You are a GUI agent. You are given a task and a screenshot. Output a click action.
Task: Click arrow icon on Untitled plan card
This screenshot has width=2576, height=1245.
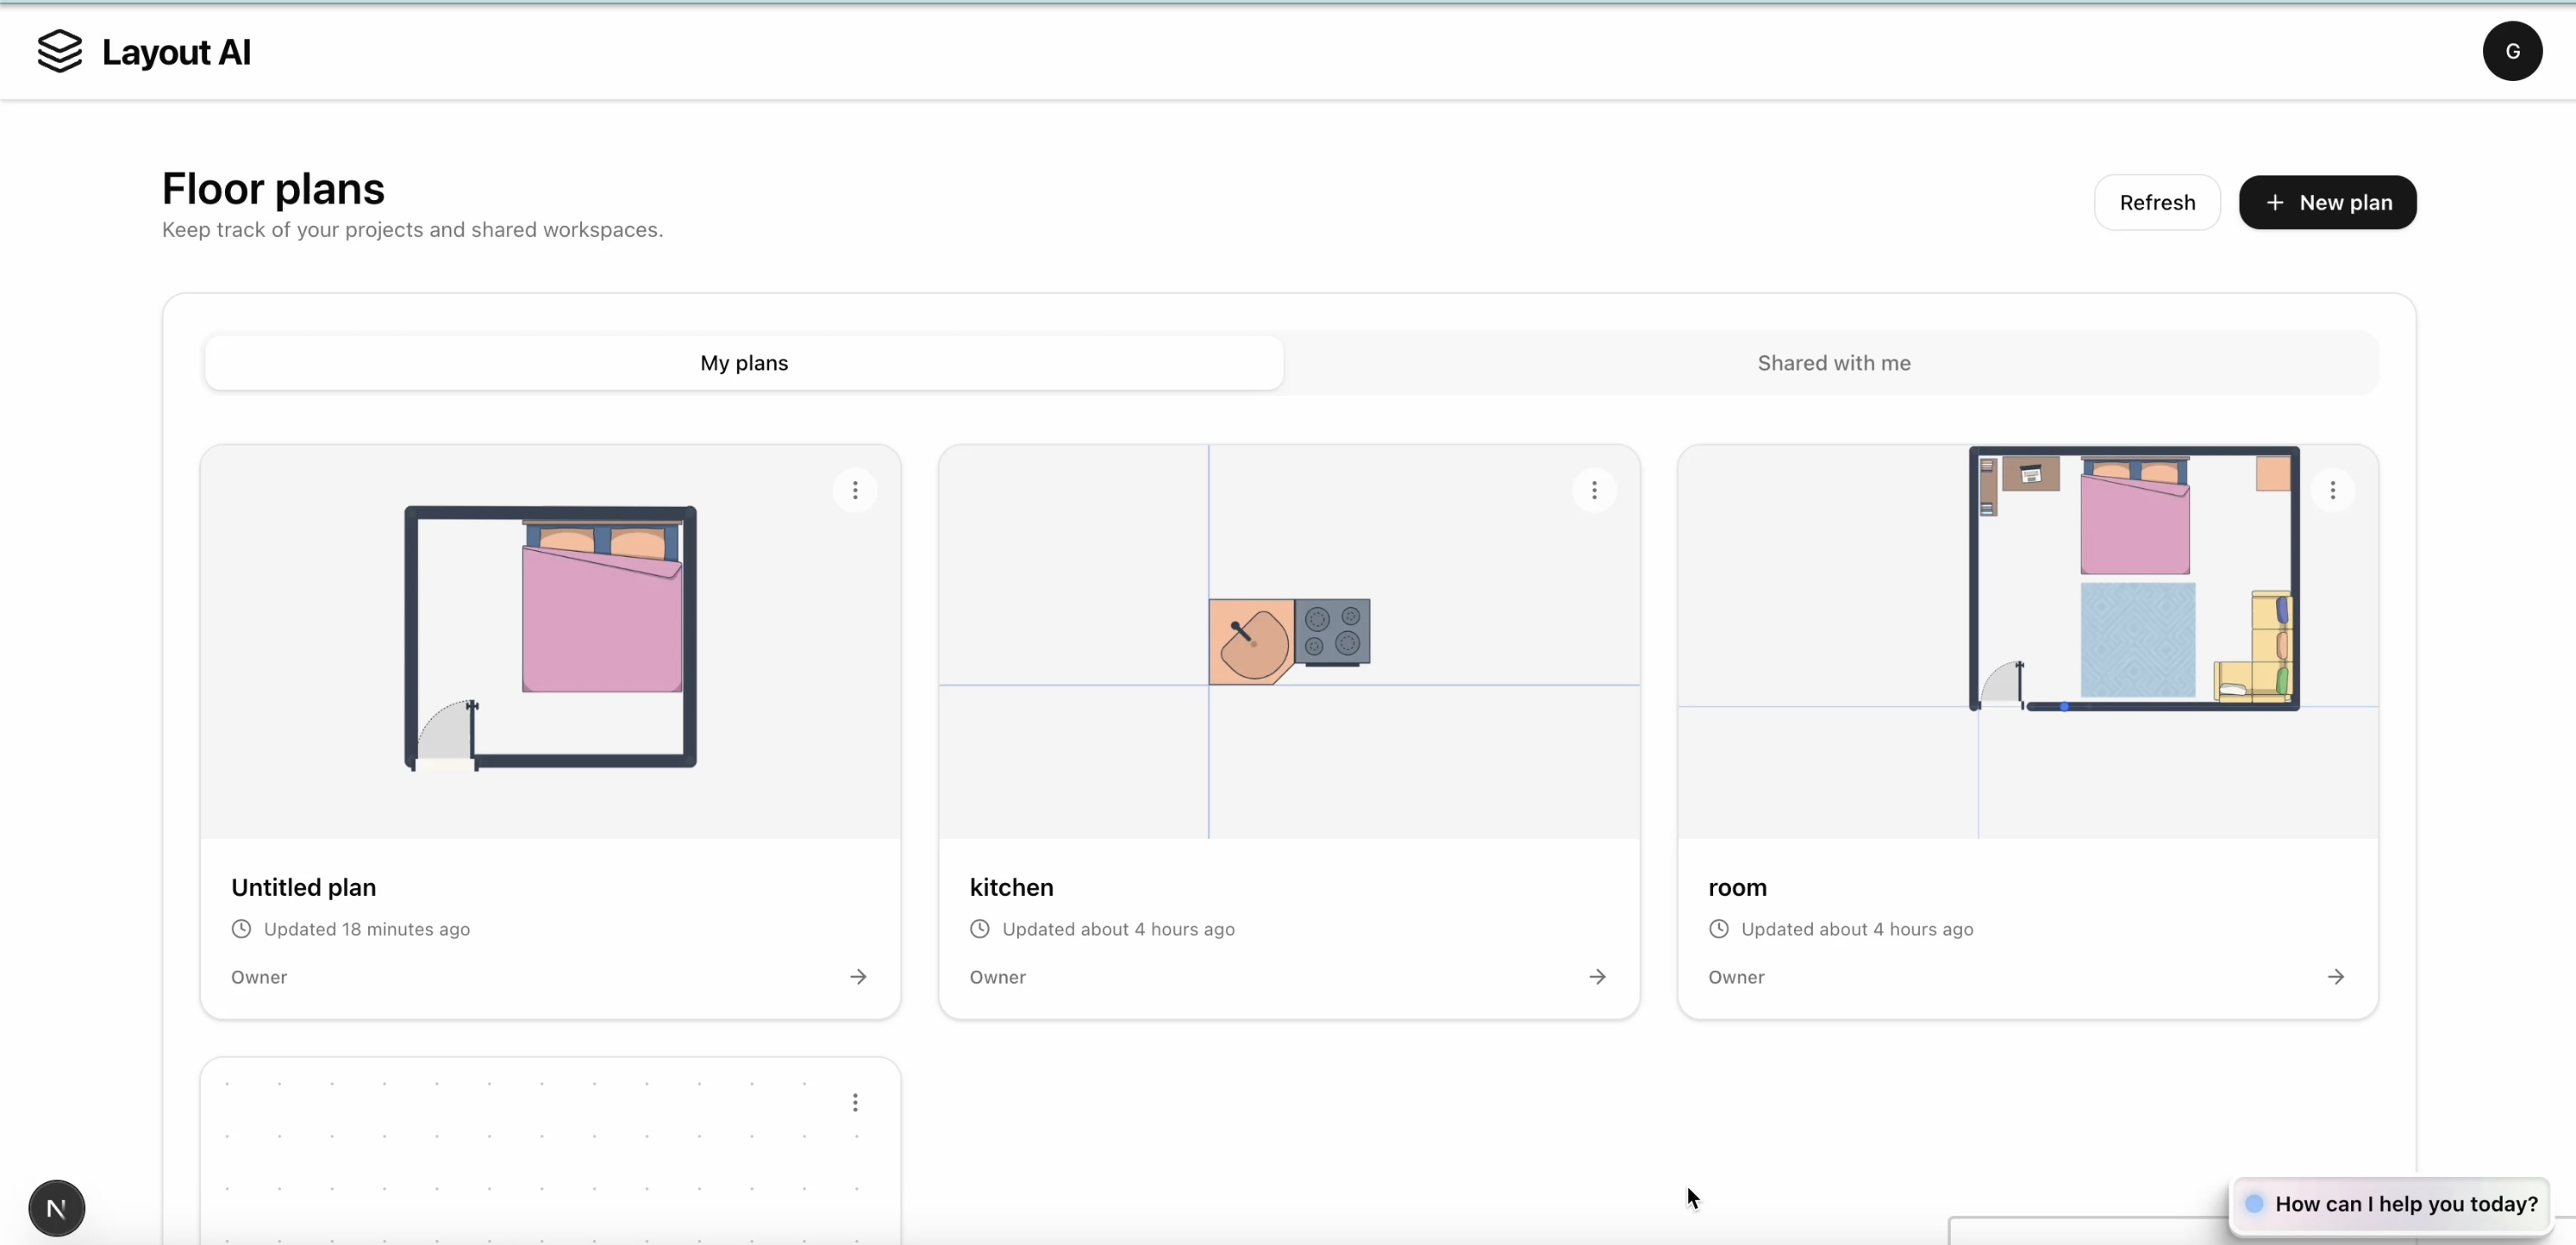click(858, 977)
